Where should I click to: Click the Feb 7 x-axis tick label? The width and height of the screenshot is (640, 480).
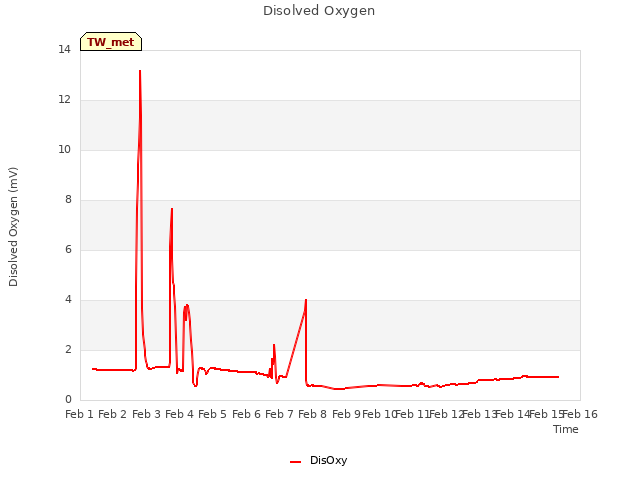[279, 415]
